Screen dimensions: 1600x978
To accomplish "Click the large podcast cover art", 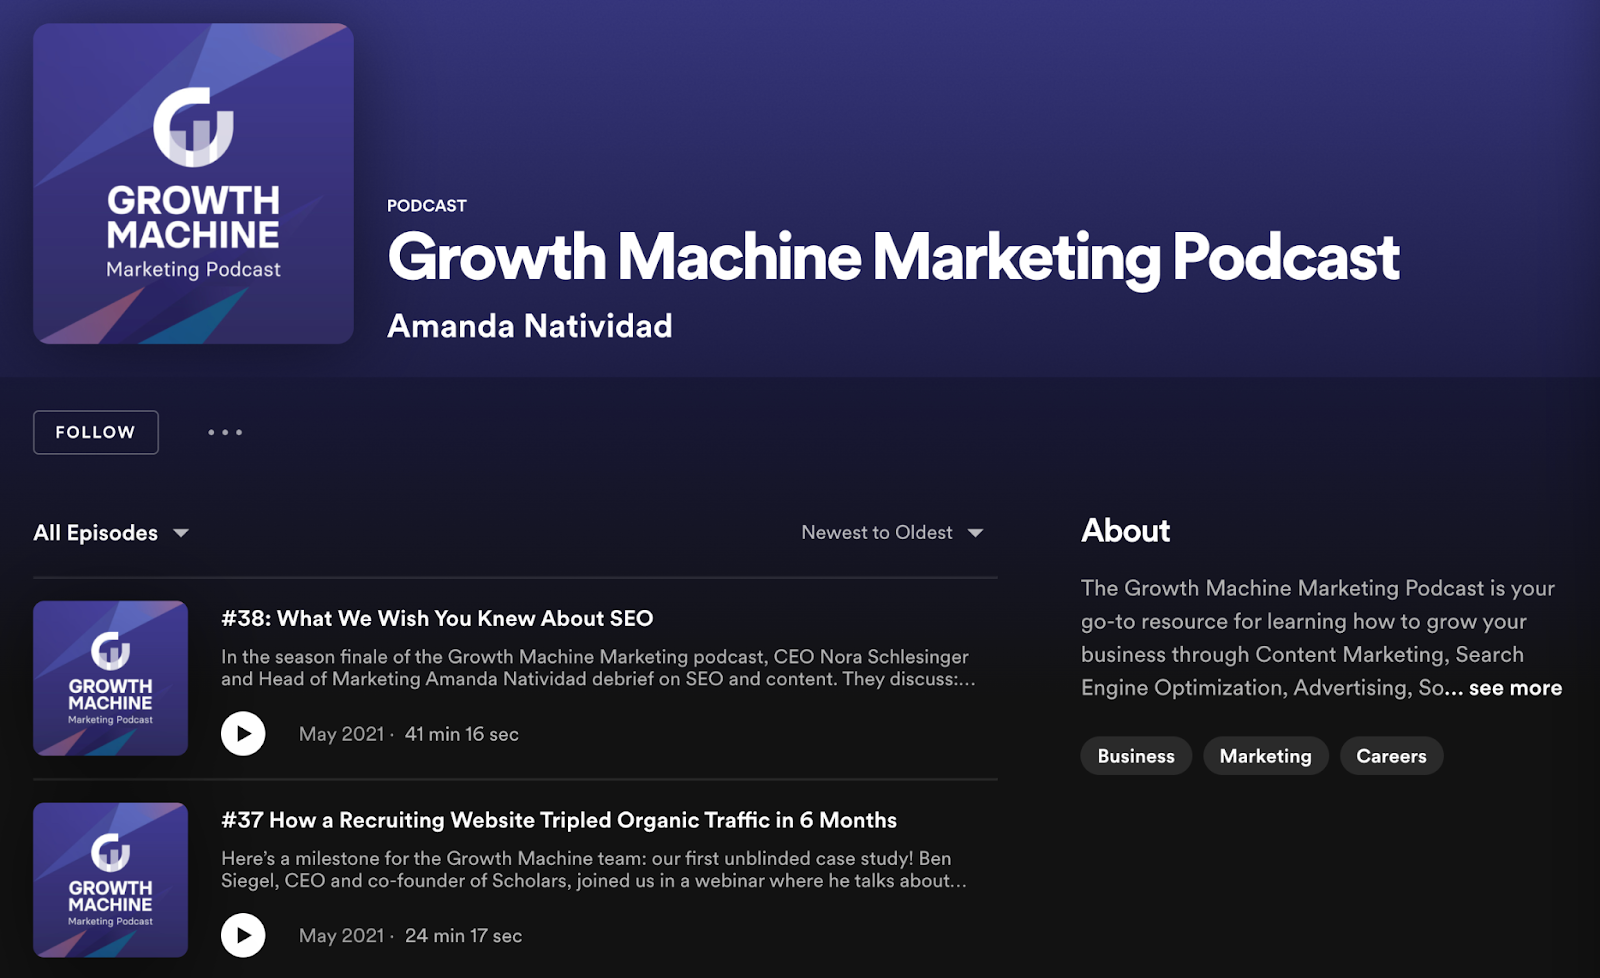I will pos(193,184).
